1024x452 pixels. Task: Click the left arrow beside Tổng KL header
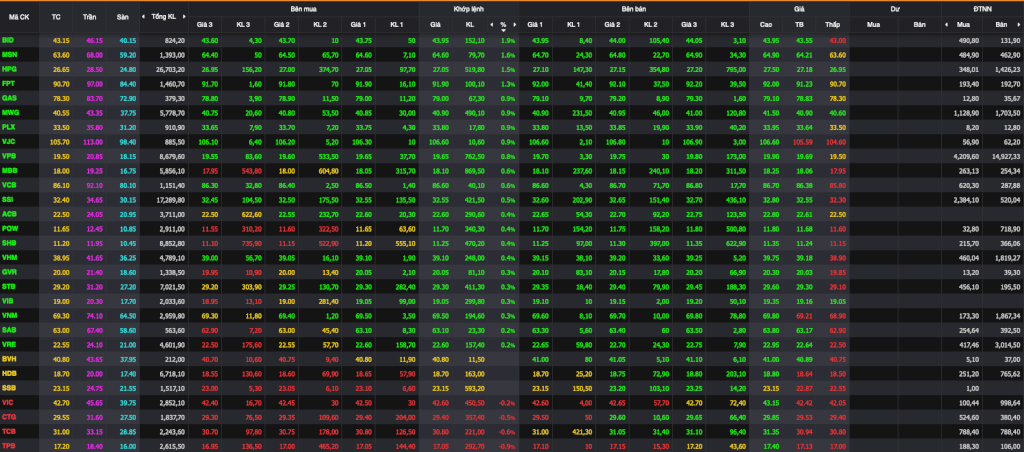pos(145,16)
